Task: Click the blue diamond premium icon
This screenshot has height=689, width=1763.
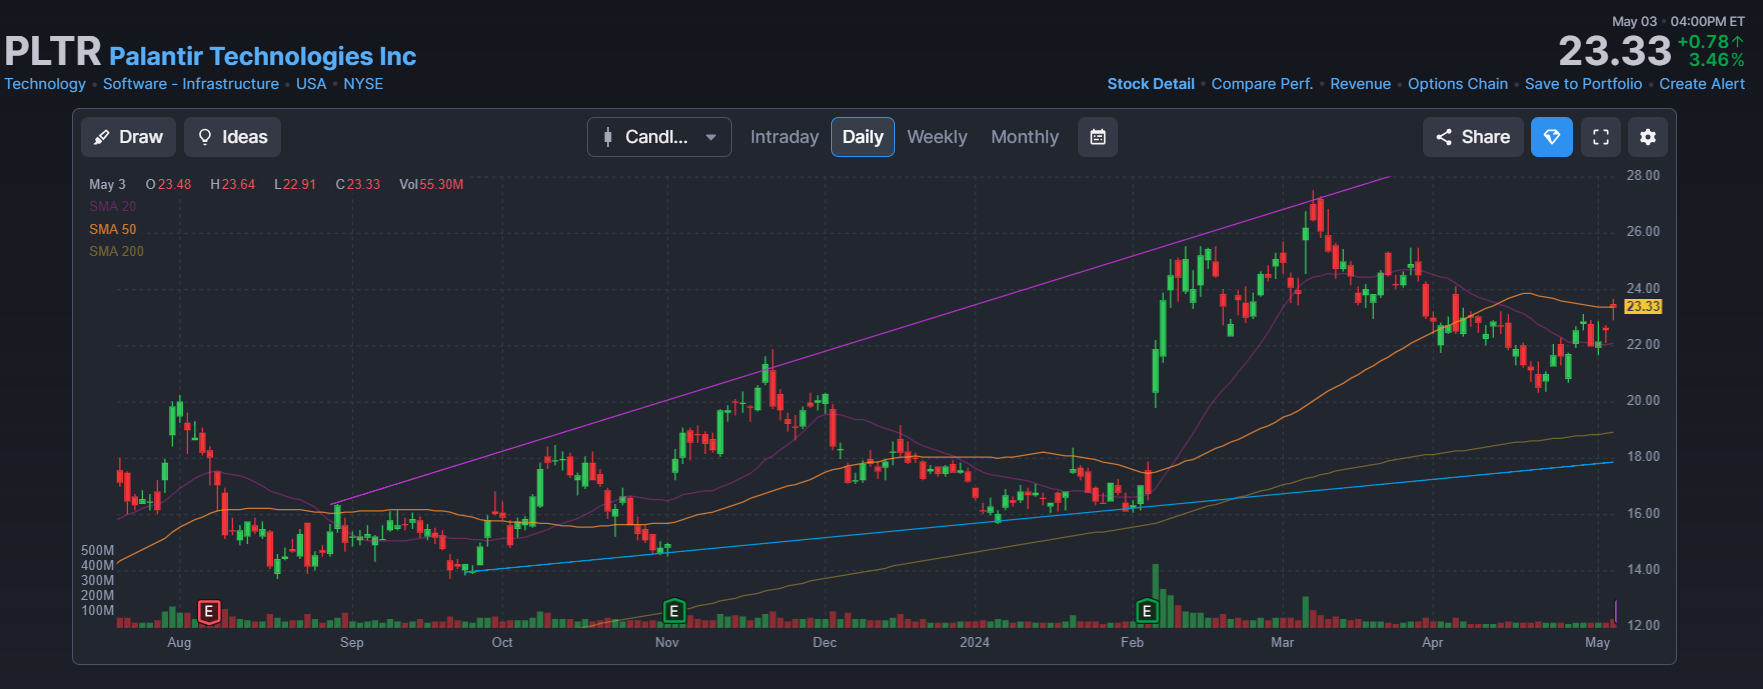Action: (1551, 137)
